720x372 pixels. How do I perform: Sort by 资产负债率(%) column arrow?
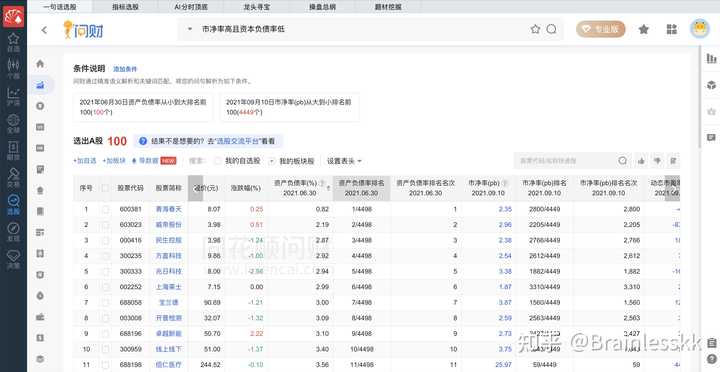pyautogui.click(x=328, y=188)
